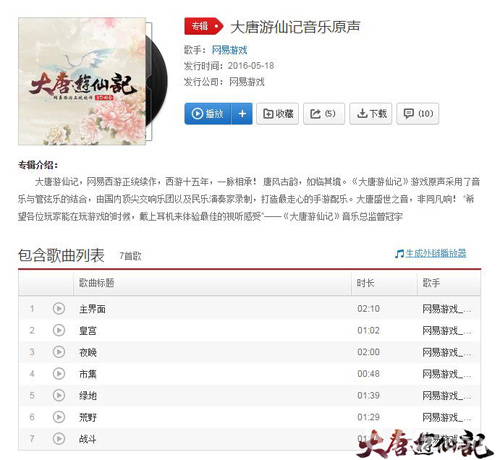This screenshot has width=500, height=460.
Task: Play track 2 皇宫
Action: click(59, 330)
